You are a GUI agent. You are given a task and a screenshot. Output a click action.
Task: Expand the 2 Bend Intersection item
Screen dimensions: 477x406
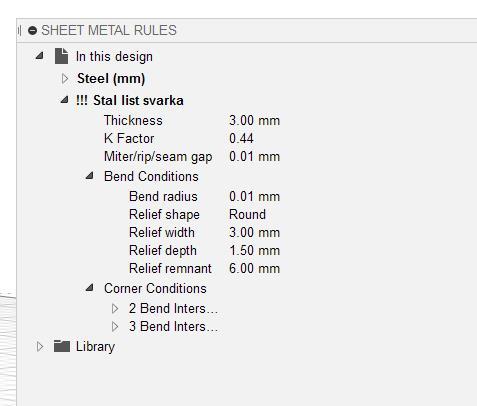click(x=115, y=309)
